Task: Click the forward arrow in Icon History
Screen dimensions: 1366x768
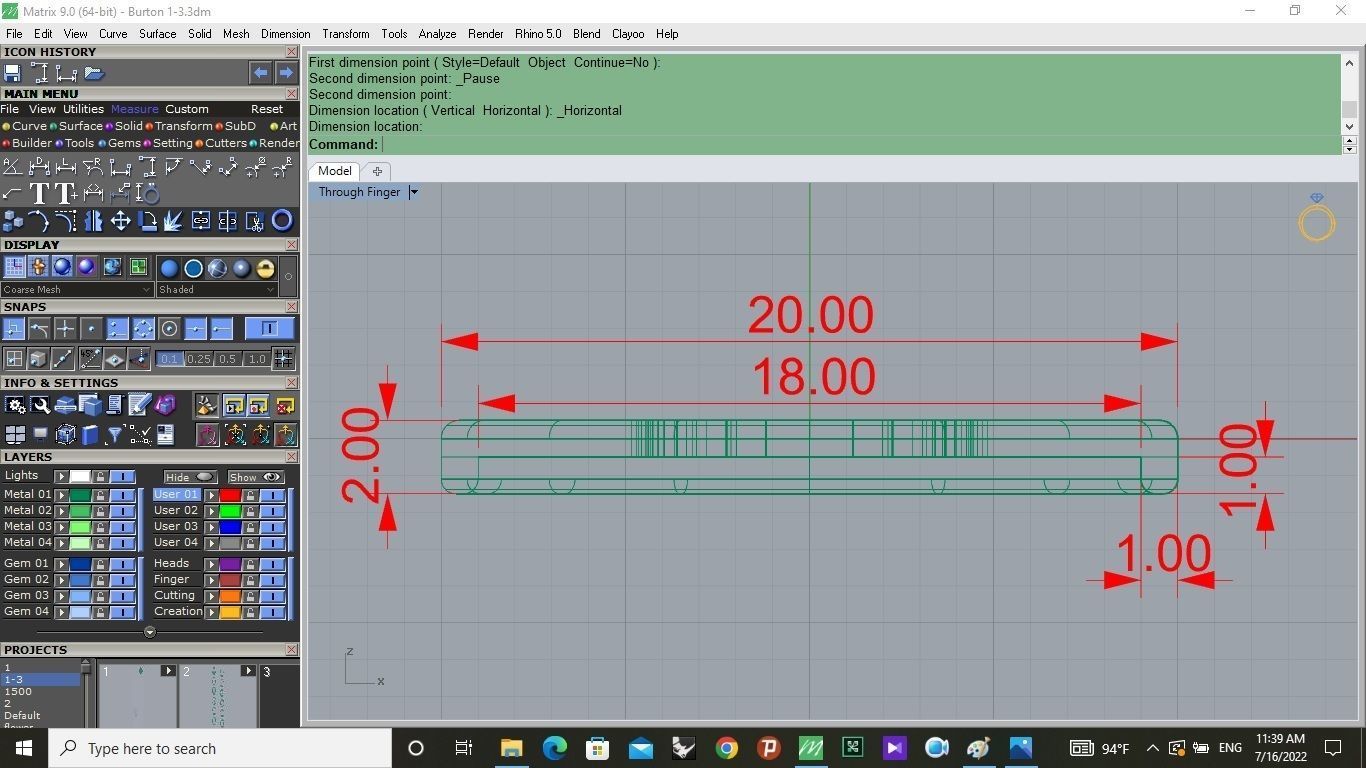Action: click(x=286, y=73)
